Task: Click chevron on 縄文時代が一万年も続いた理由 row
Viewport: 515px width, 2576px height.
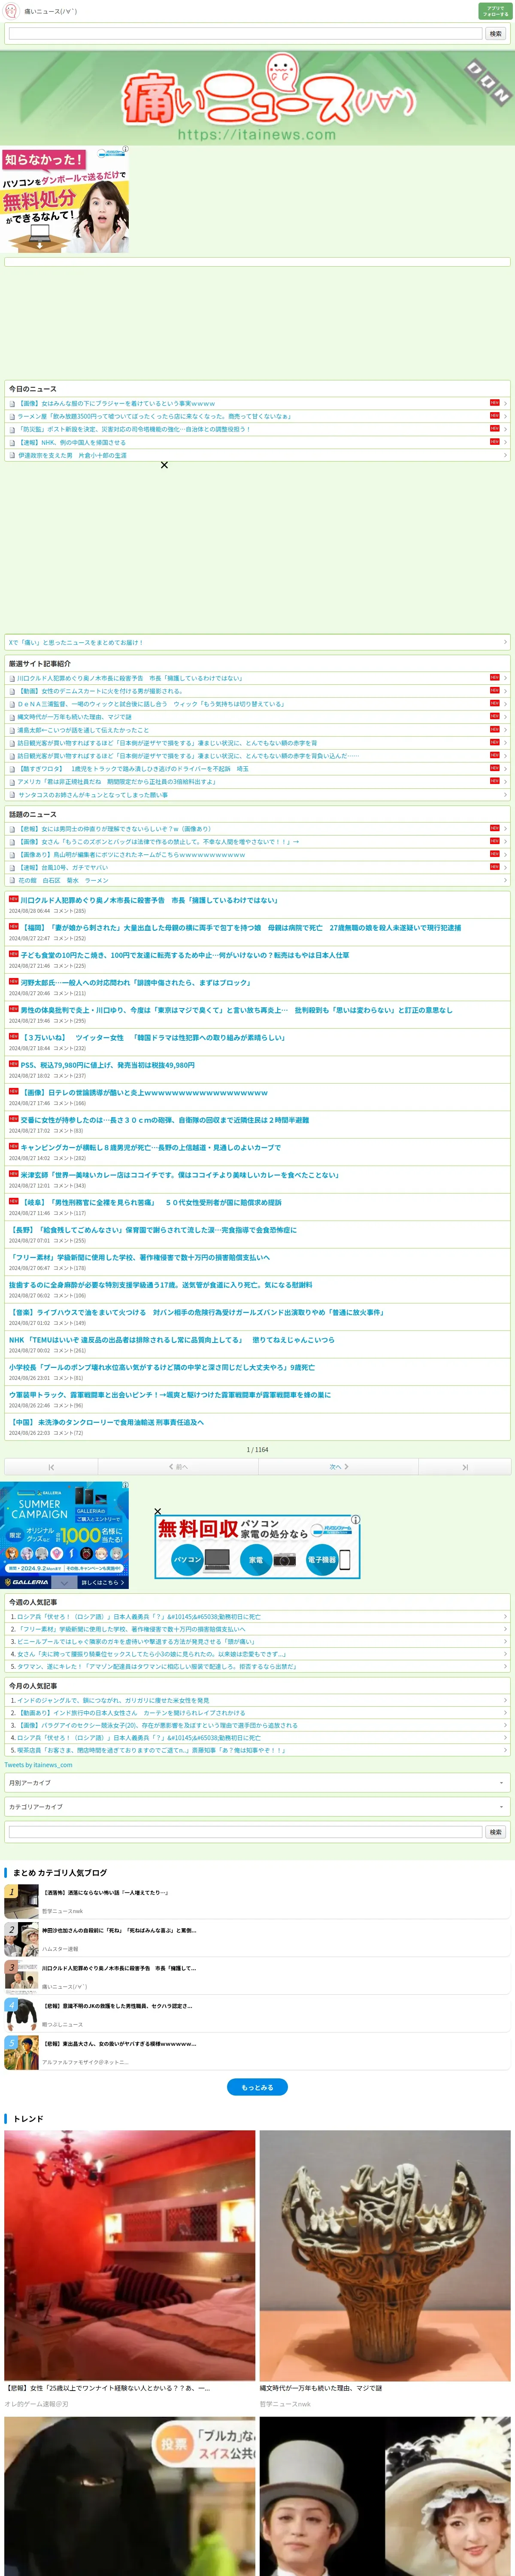Action: click(505, 717)
